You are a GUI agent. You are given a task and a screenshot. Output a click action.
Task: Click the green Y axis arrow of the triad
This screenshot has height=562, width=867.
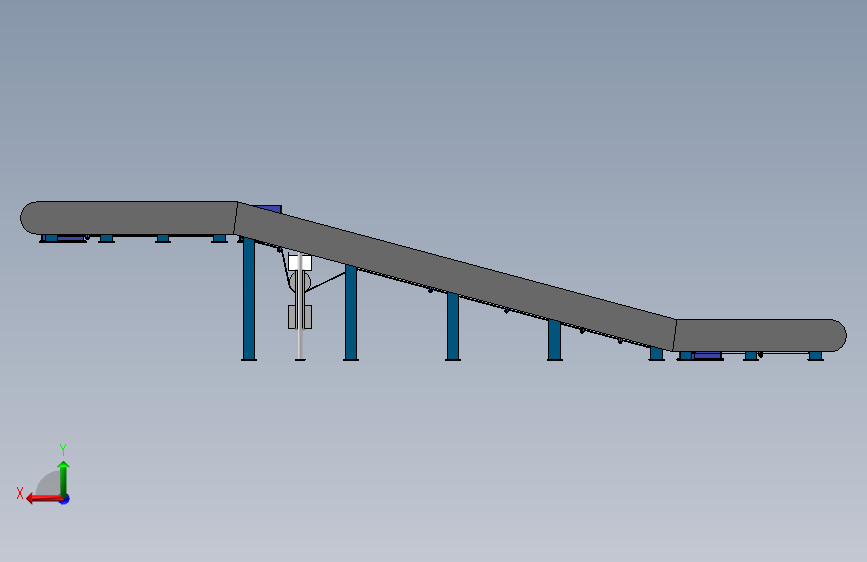tap(64, 478)
